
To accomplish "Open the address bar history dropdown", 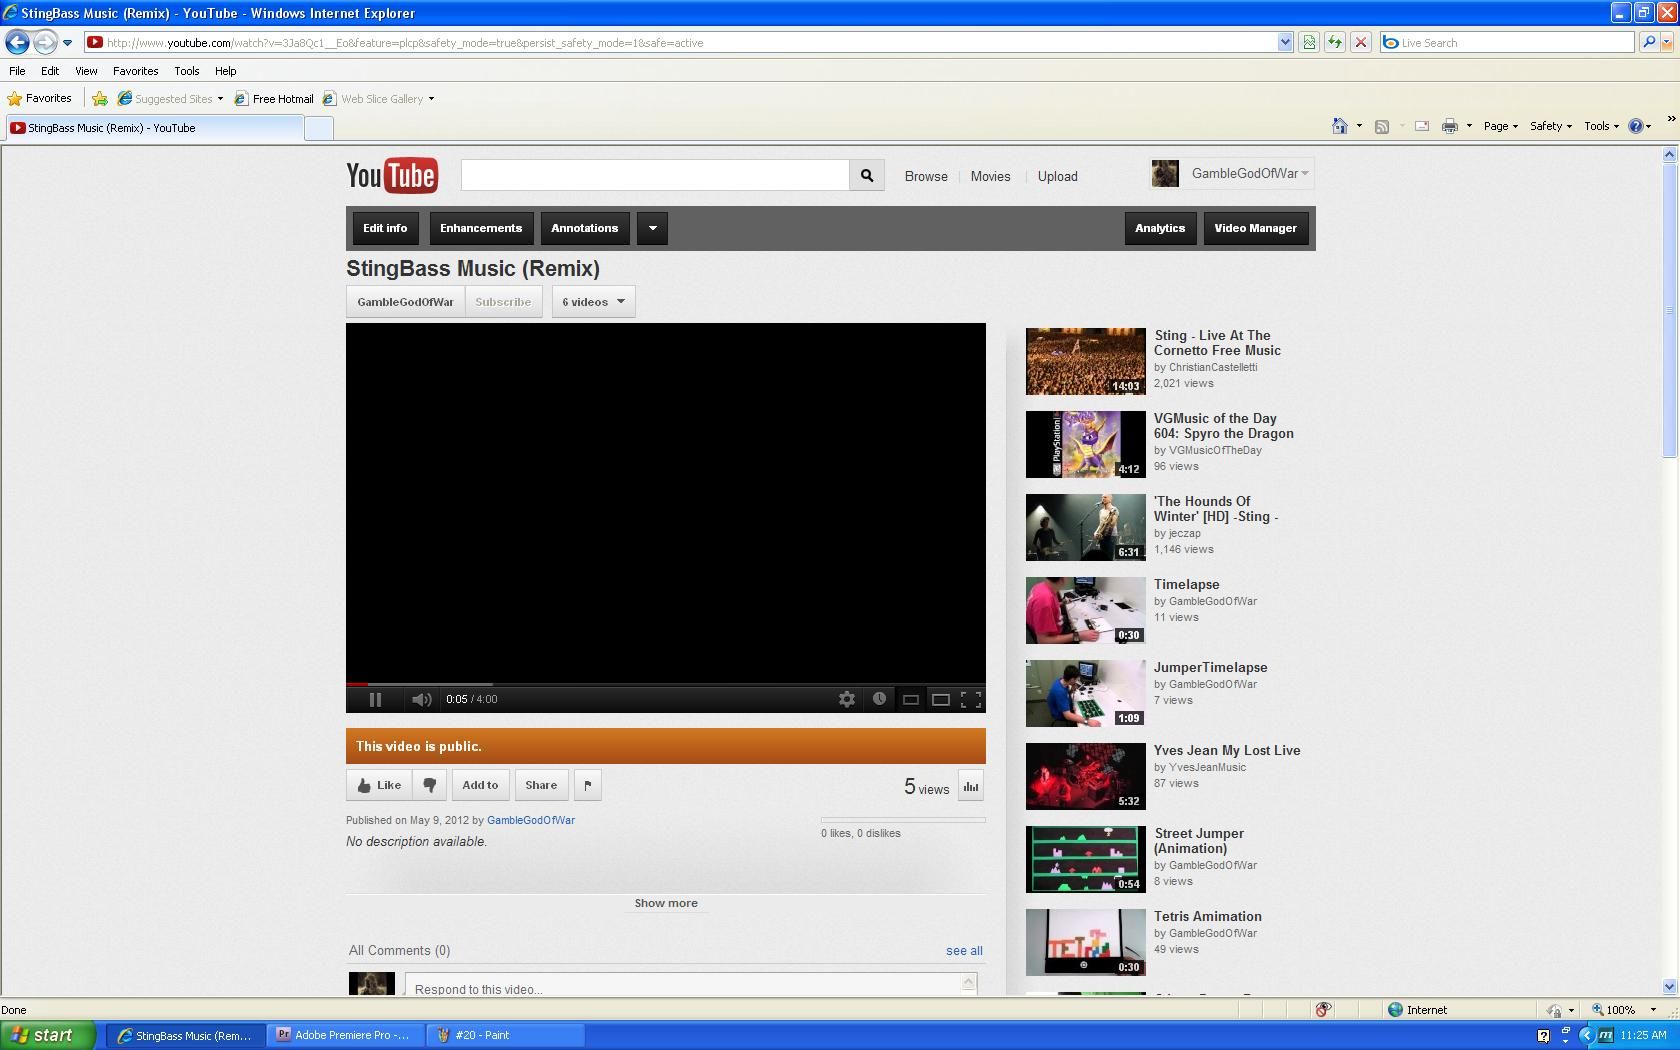I will (1285, 42).
